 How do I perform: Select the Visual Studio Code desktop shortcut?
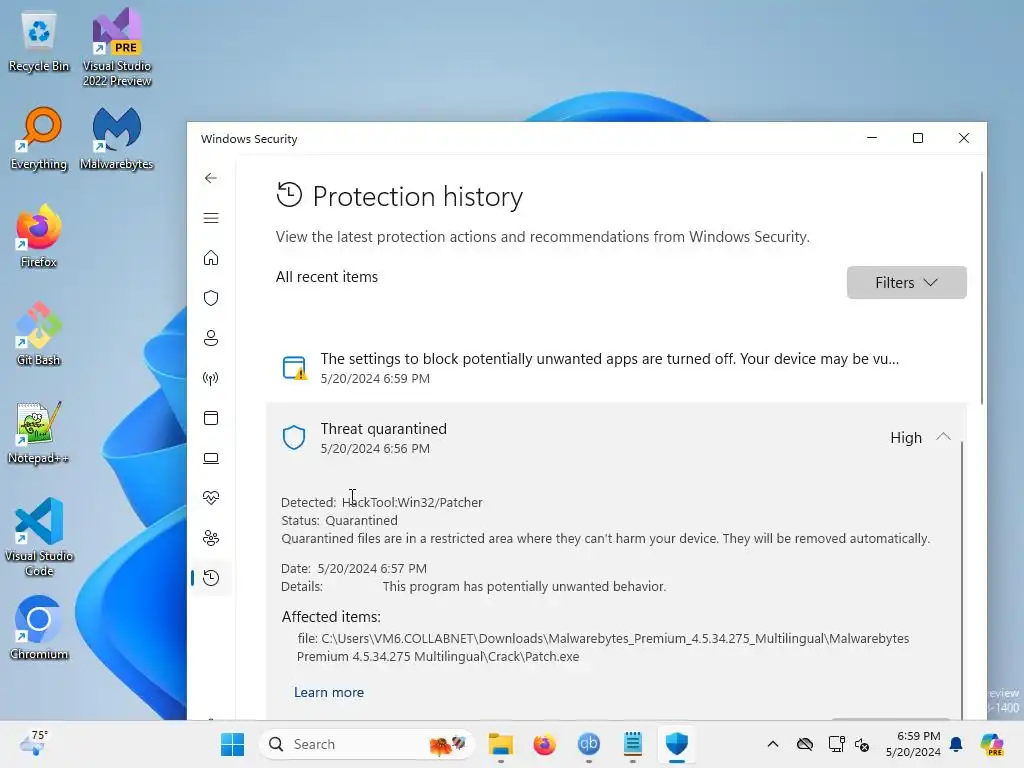[x=39, y=537]
